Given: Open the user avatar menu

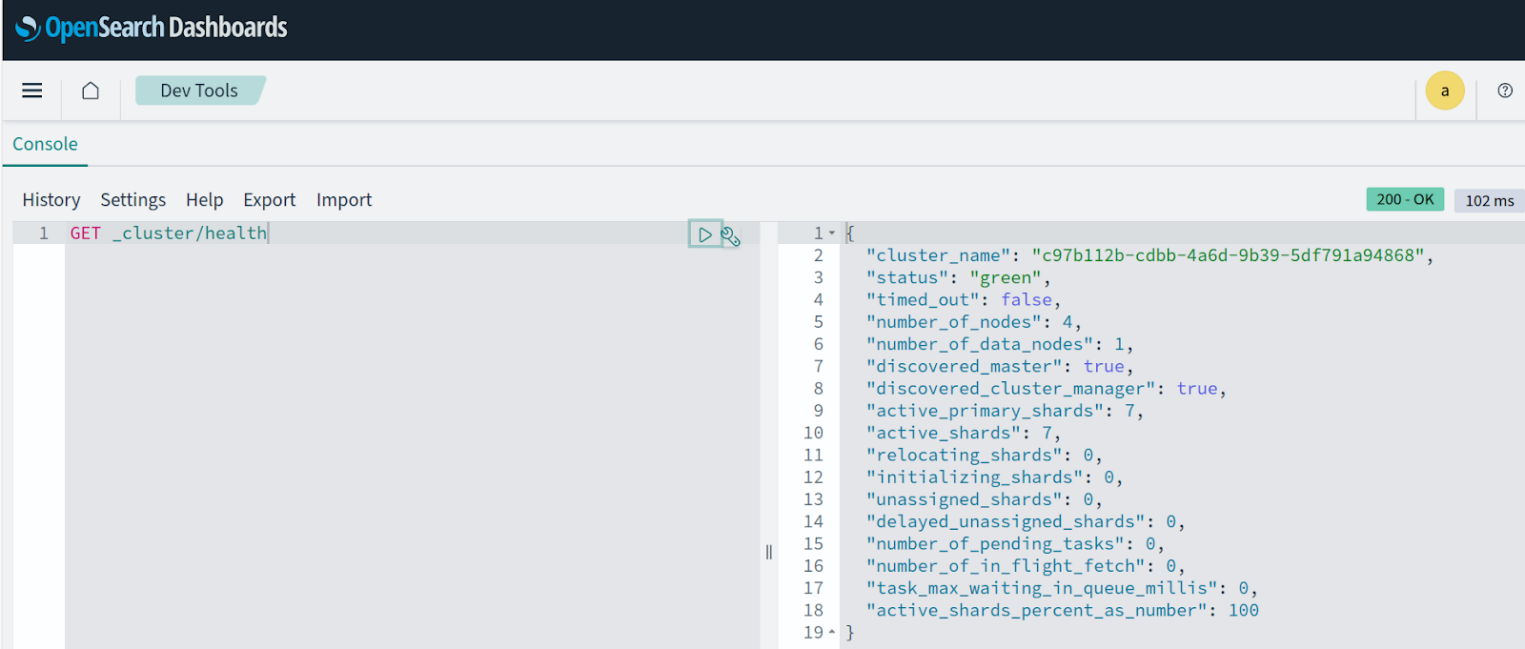Looking at the screenshot, I should pyautogui.click(x=1444, y=91).
